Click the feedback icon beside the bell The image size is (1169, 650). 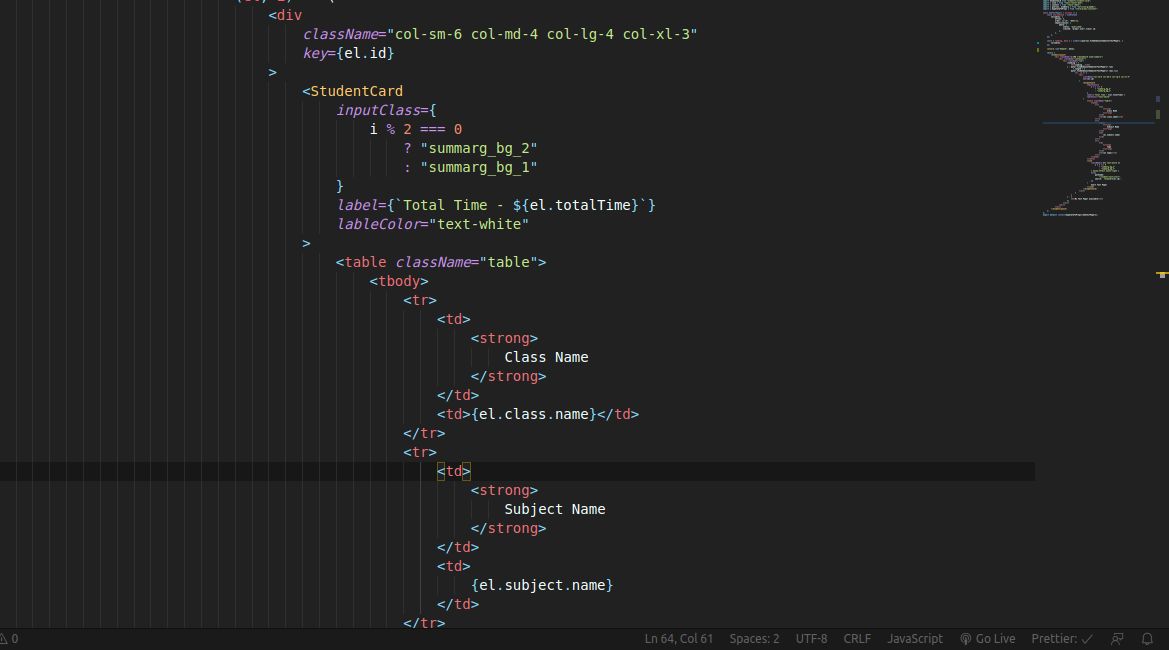1117,638
